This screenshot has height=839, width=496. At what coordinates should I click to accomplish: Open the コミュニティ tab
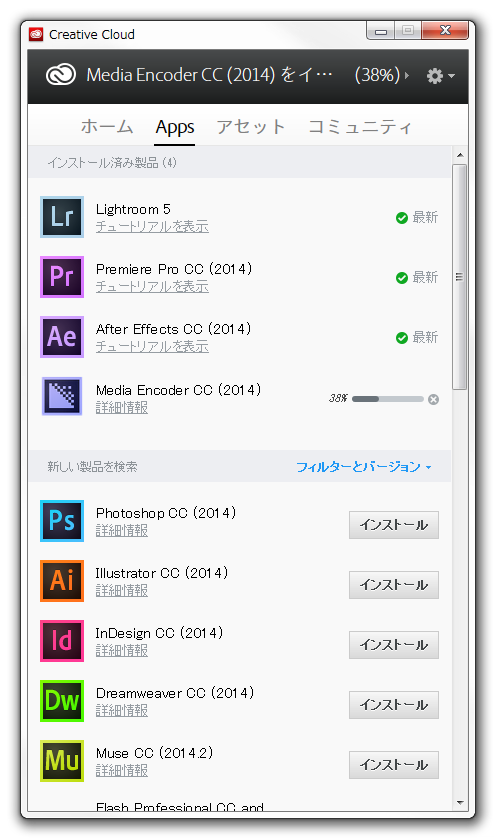[x=360, y=127]
